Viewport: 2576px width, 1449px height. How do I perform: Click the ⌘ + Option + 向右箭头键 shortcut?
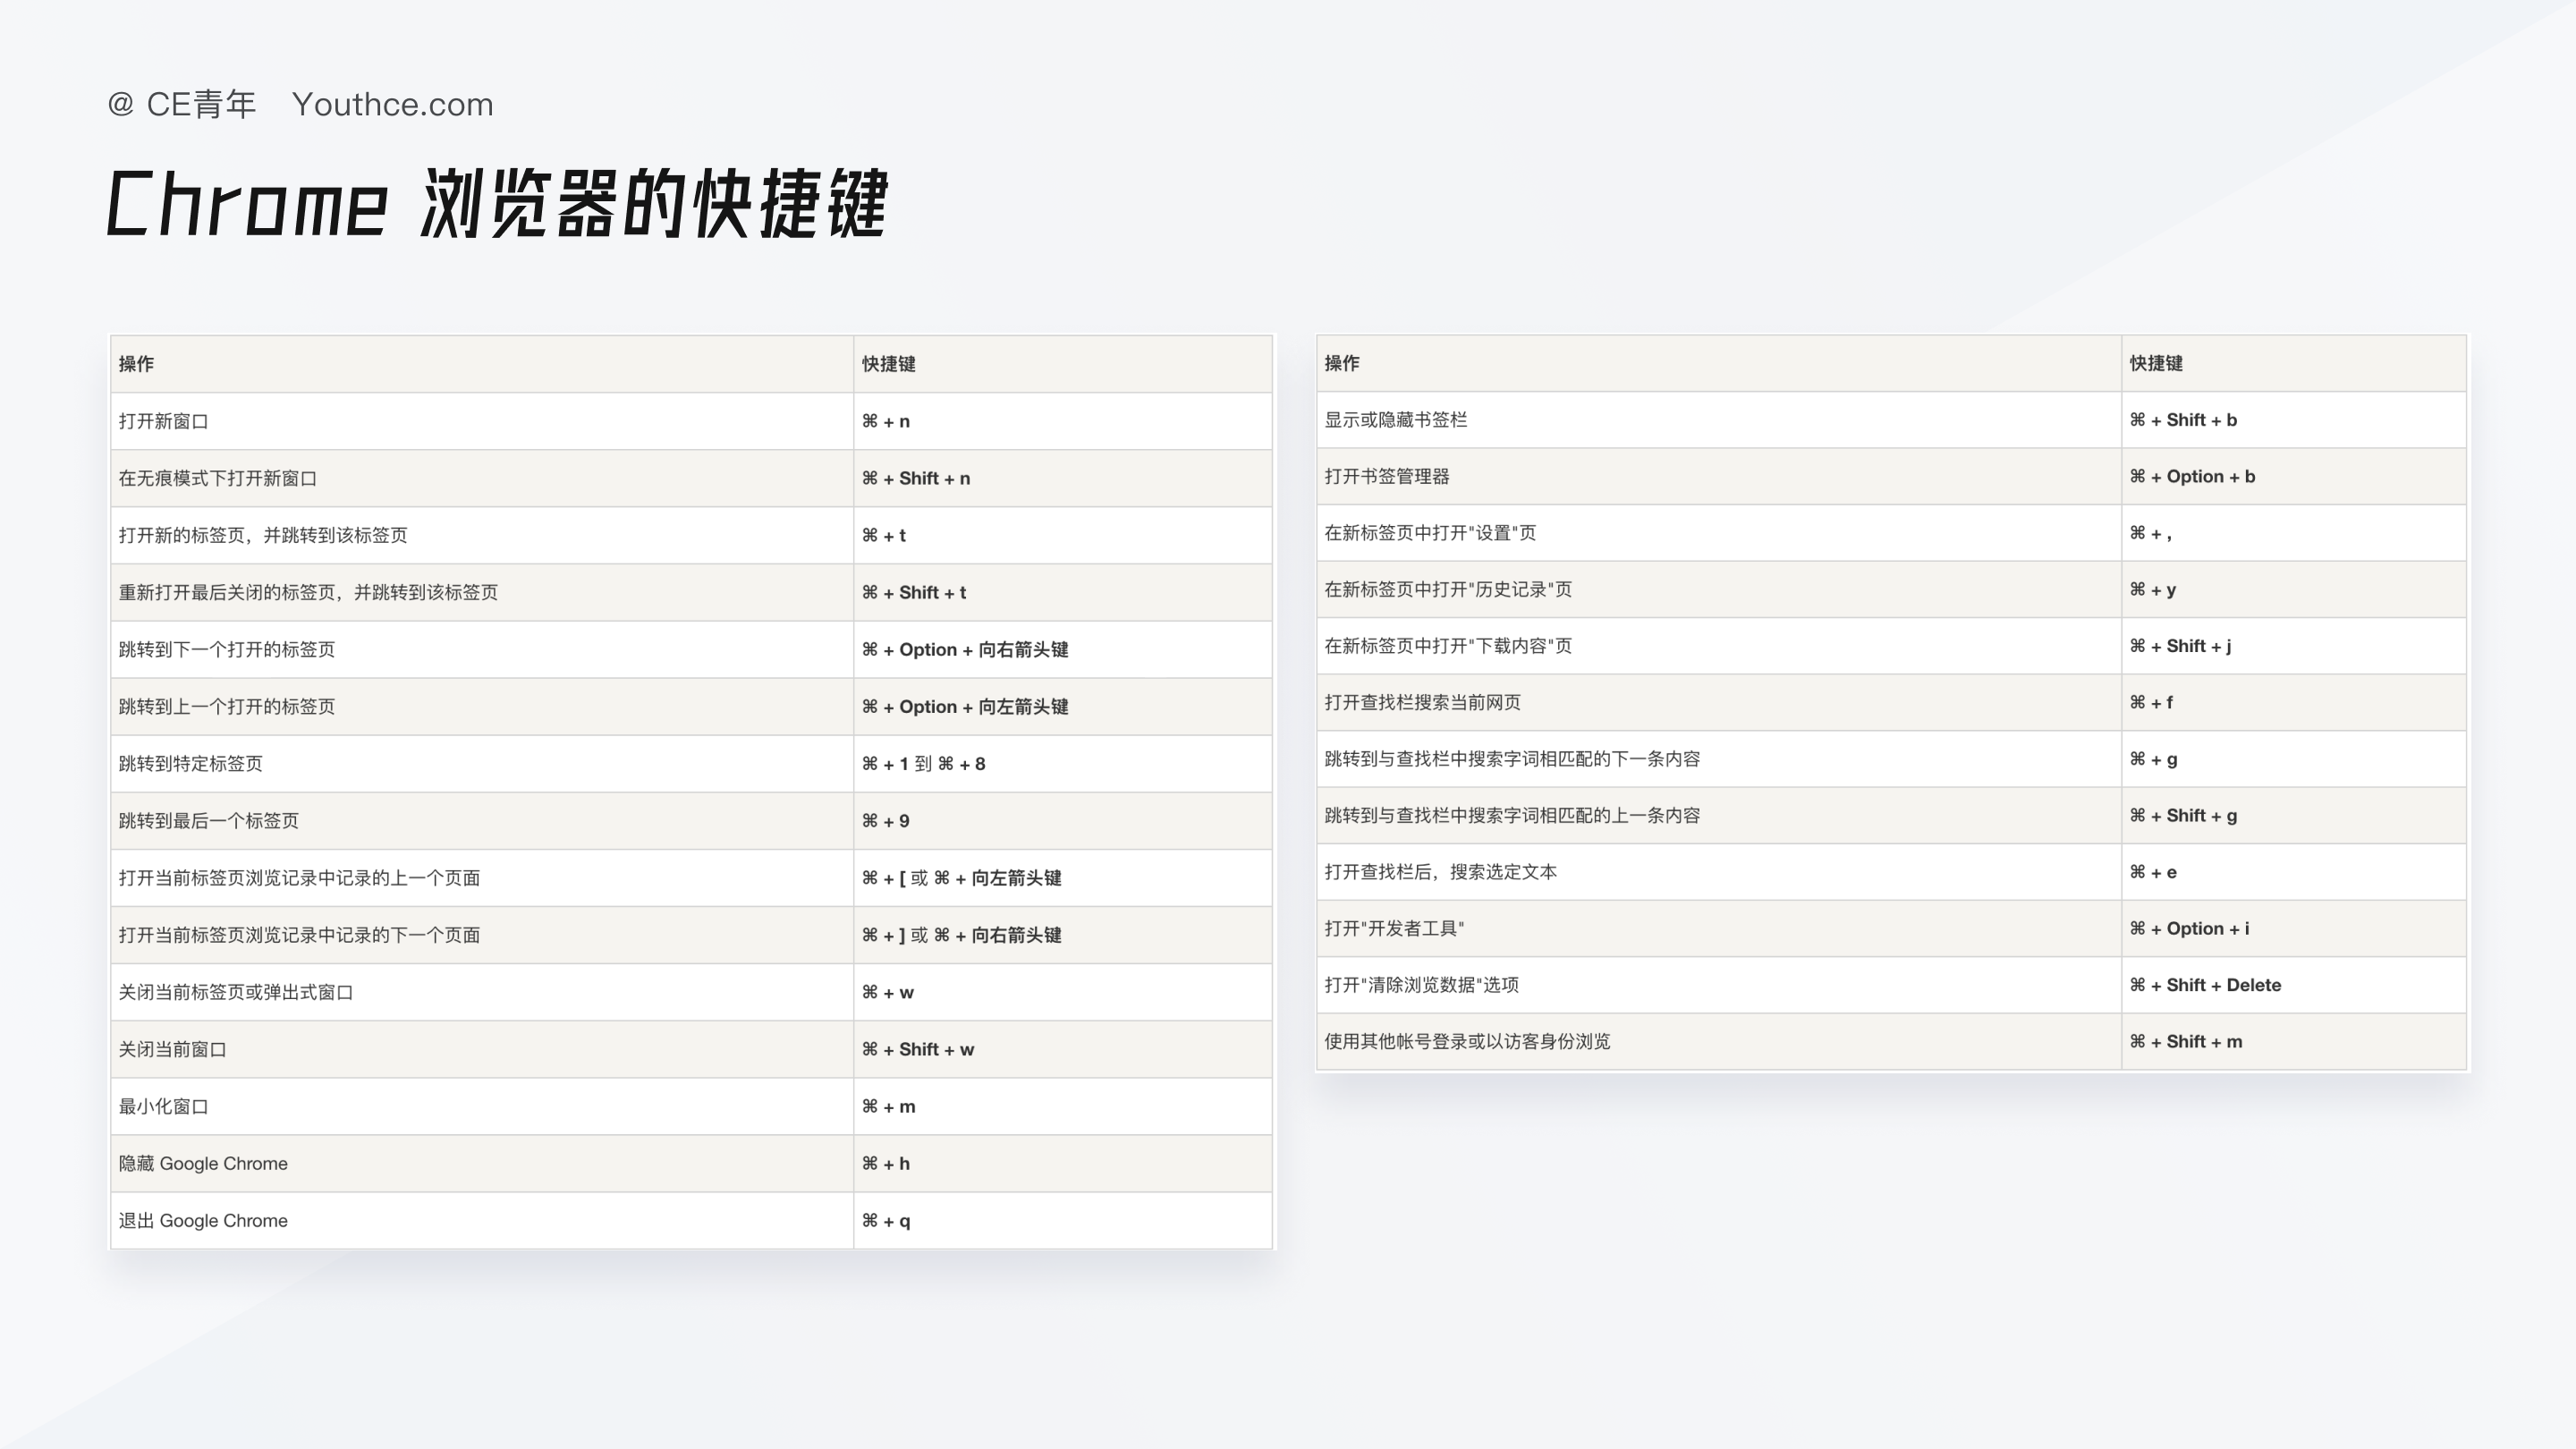pos(964,650)
